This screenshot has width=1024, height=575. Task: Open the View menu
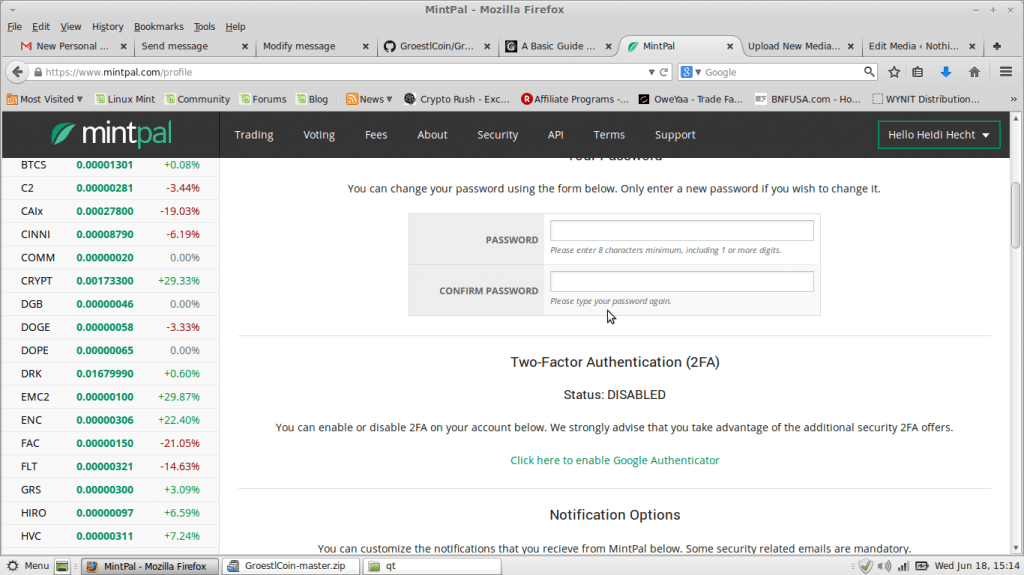tap(71, 27)
